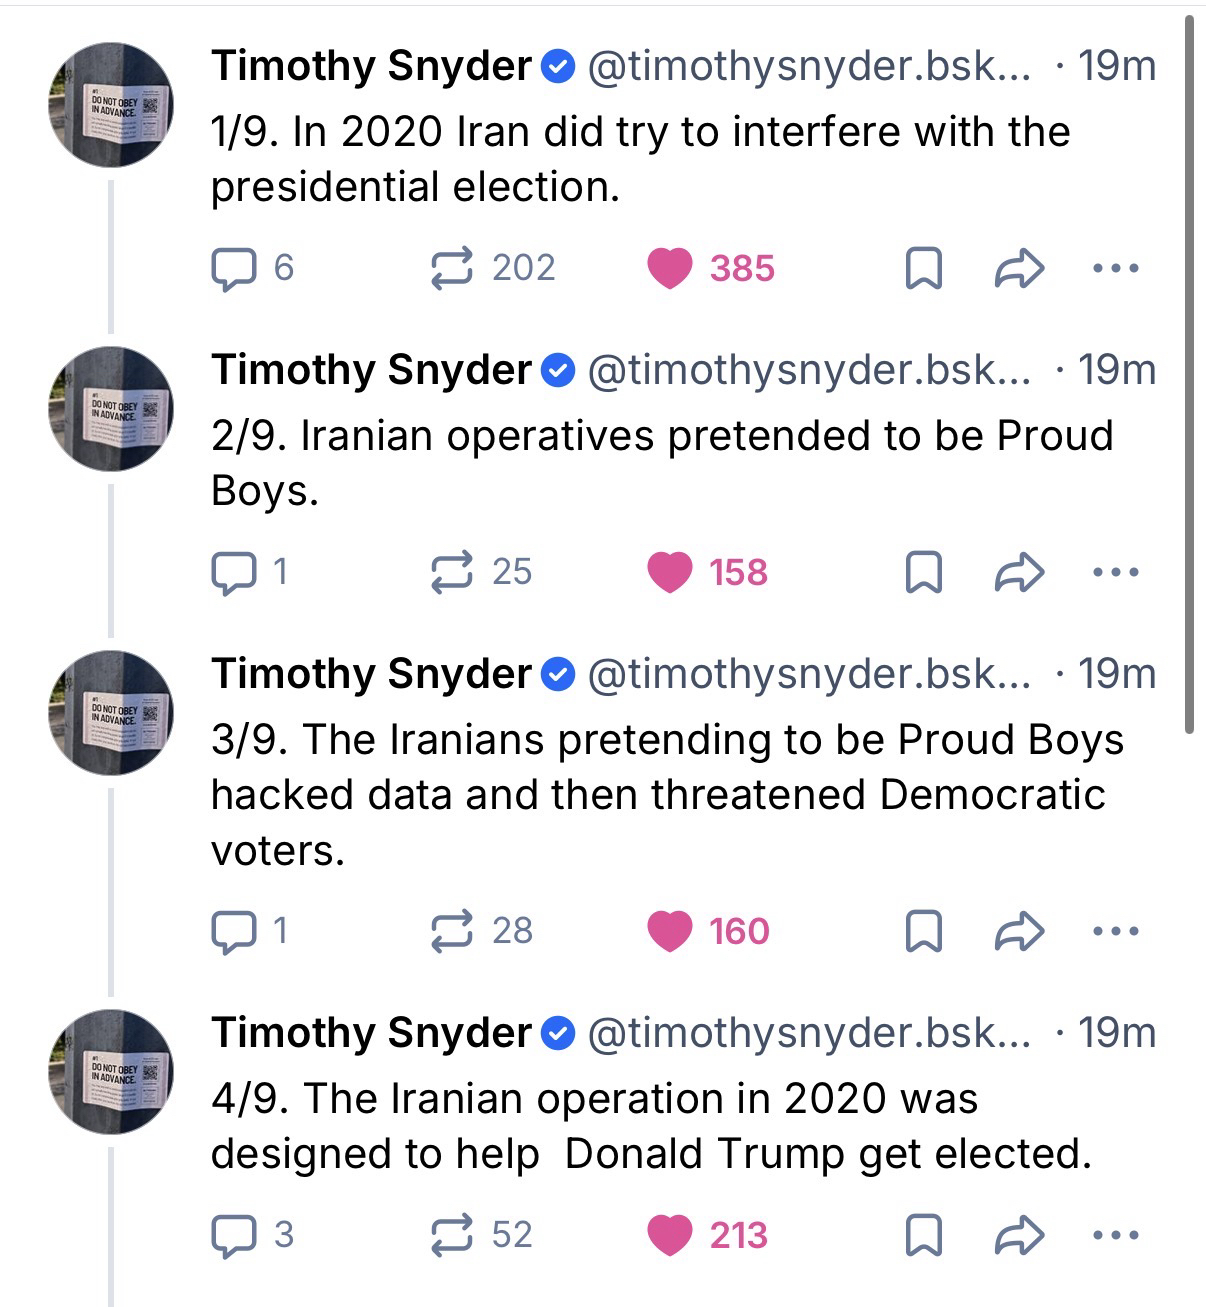Reply to the 2/9 Proud Boys post
The width and height of the screenshot is (1206, 1307).
click(x=233, y=572)
